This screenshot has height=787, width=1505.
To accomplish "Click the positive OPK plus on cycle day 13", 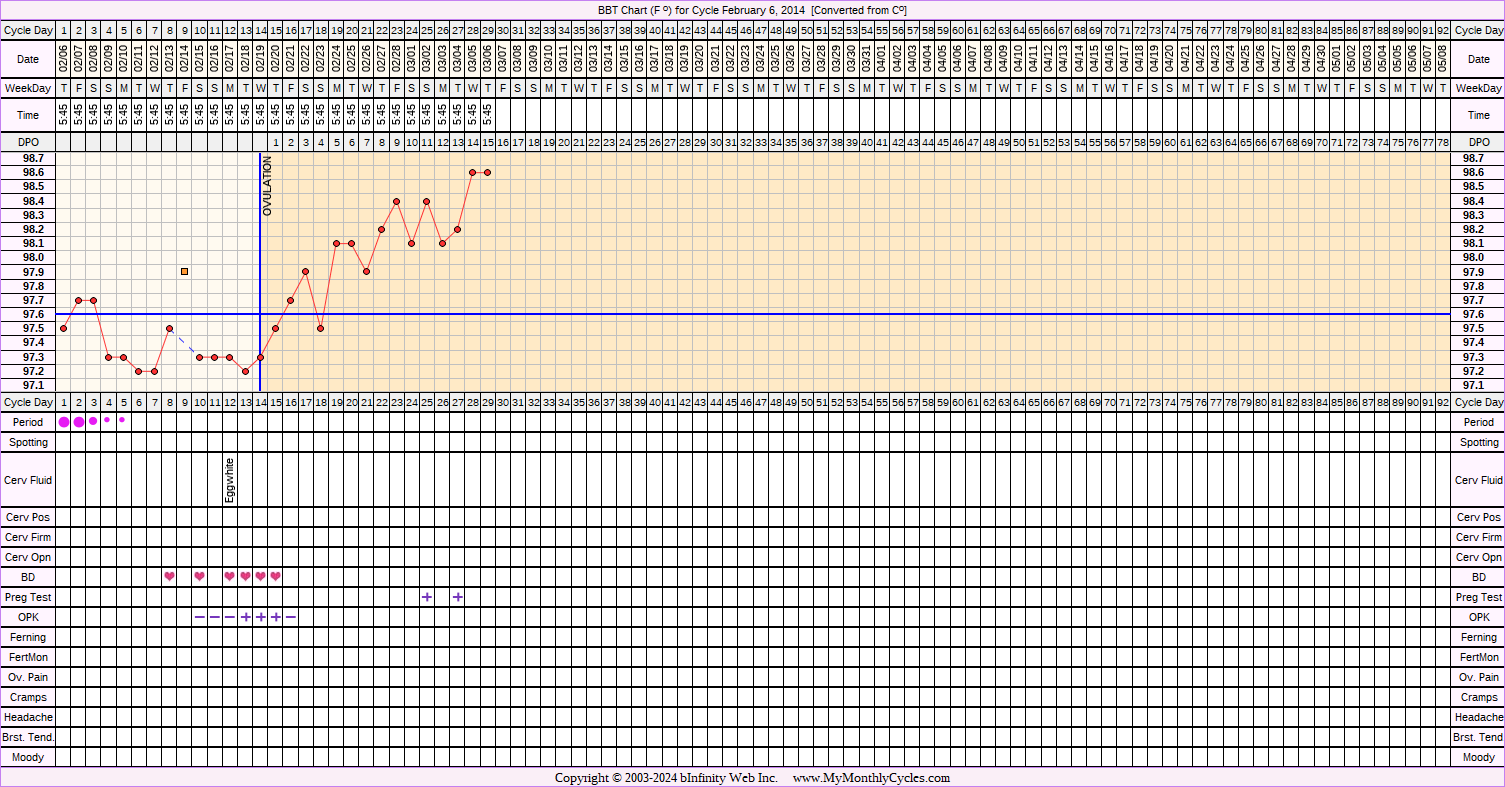I will (x=245, y=617).
